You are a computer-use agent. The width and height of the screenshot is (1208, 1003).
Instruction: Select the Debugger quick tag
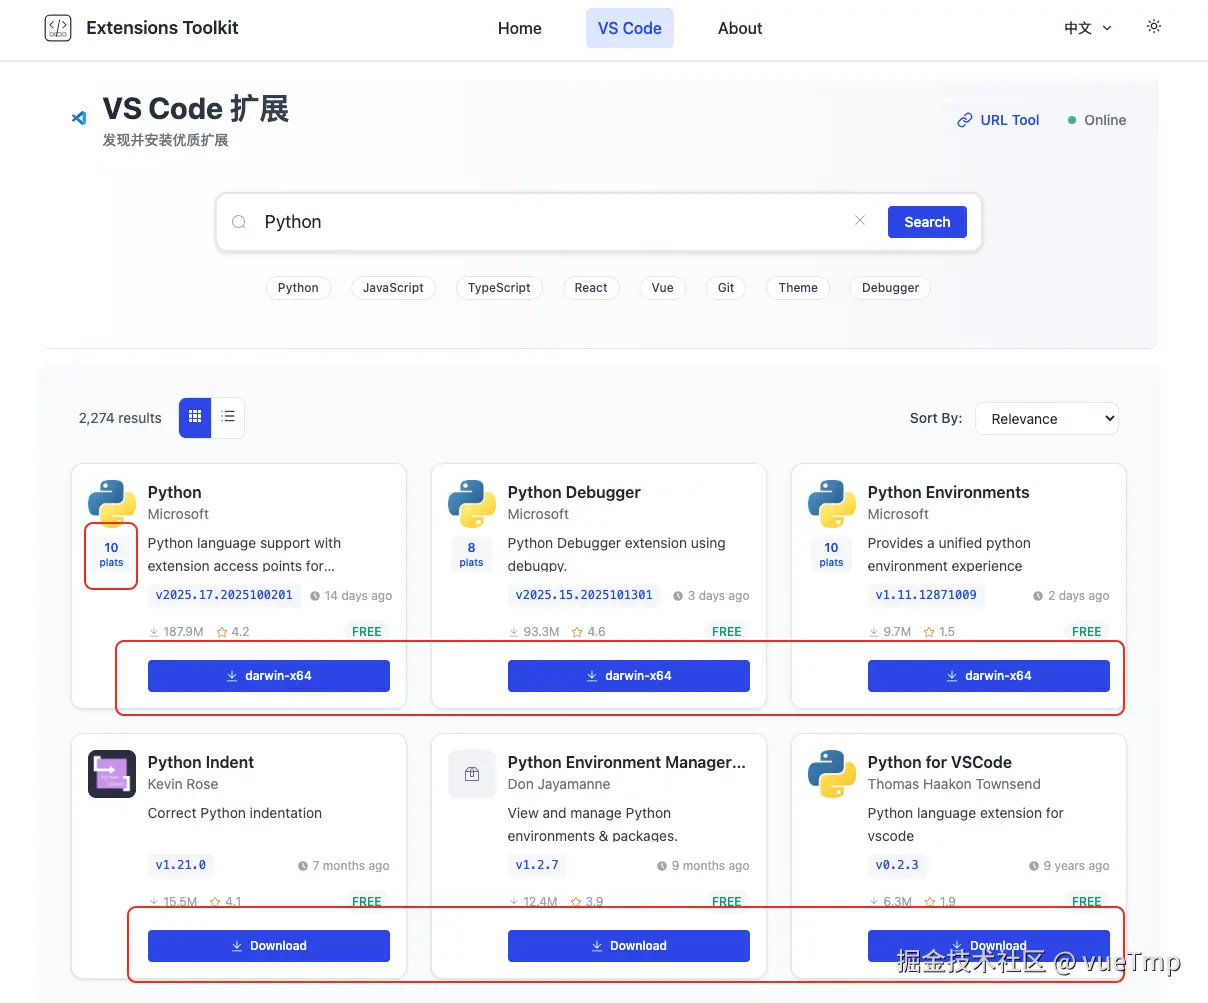pyautogui.click(x=890, y=288)
